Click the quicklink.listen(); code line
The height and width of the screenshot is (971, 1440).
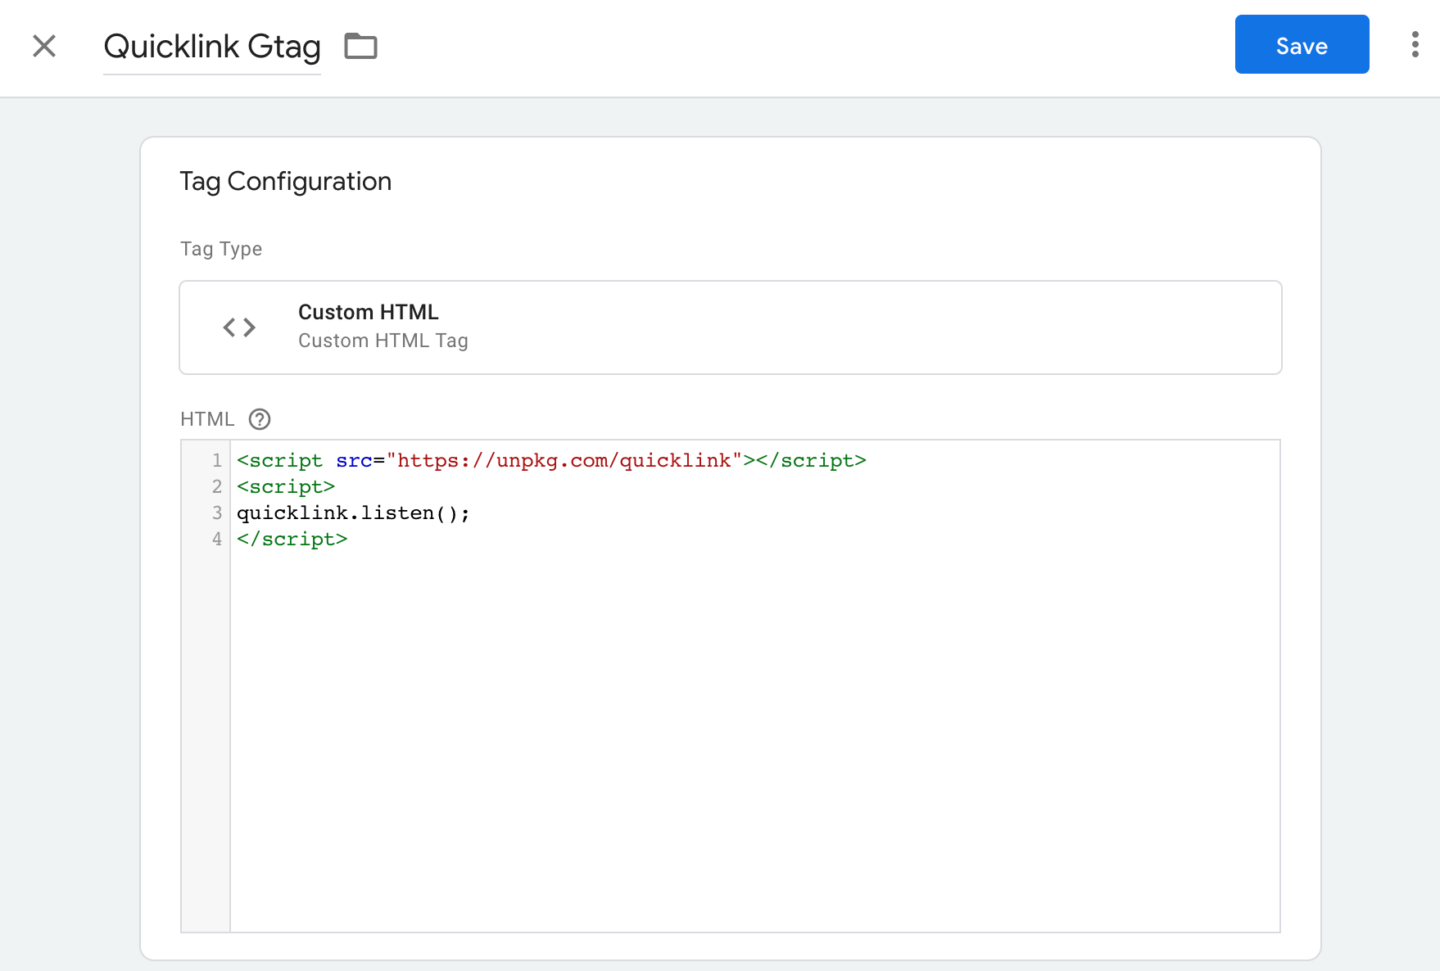[353, 513]
